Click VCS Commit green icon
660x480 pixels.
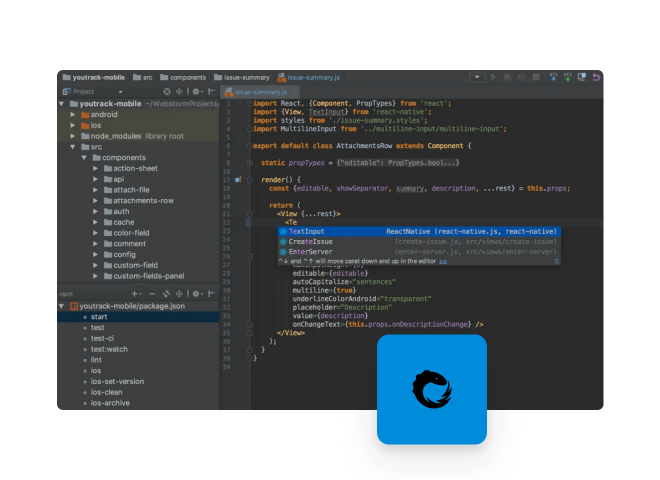click(x=568, y=77)
